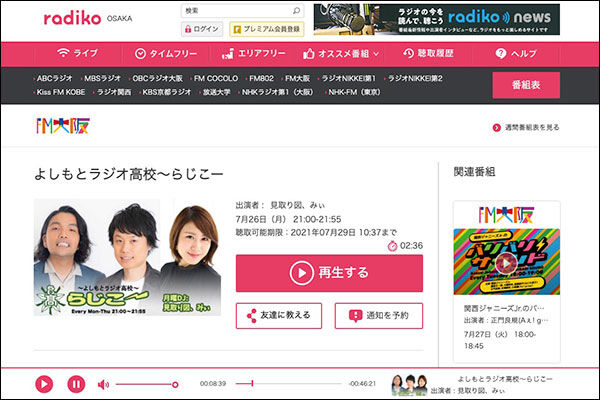600x400 pixels.
Task: Click the small program thumbnail in player bar
Action: coord(409,385)
